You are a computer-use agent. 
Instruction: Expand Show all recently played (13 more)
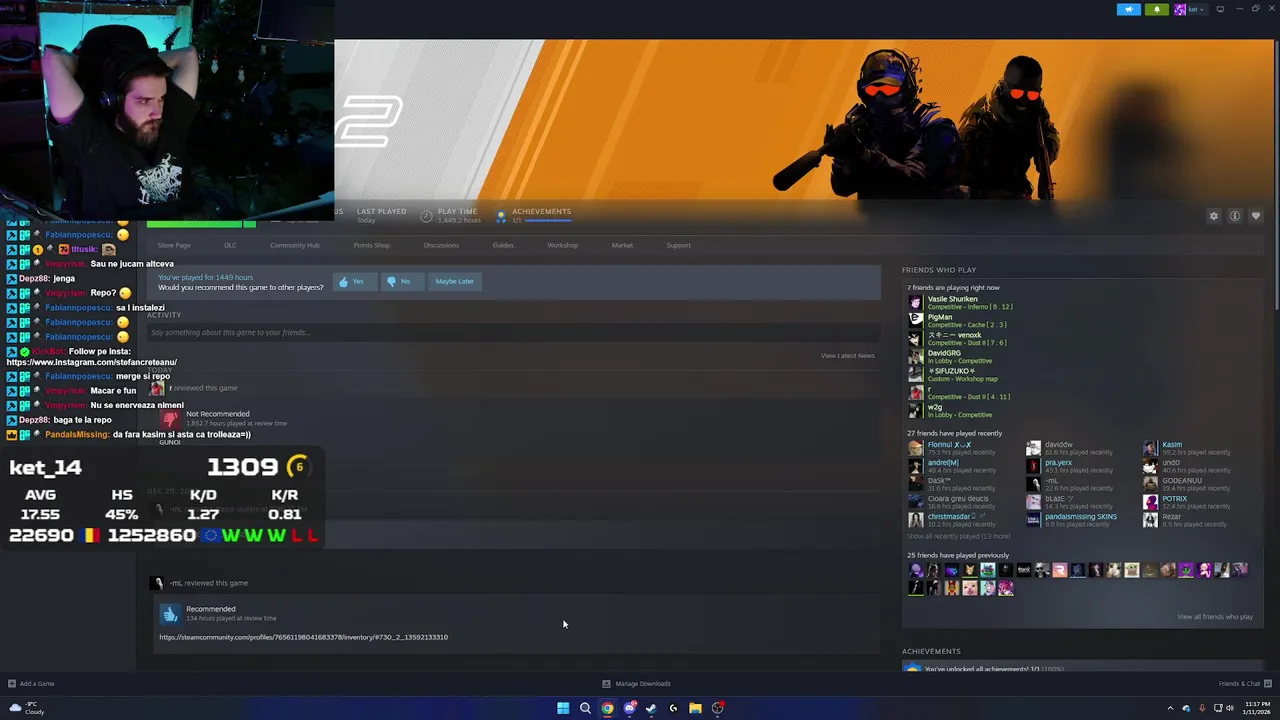[x=958, y=536]
